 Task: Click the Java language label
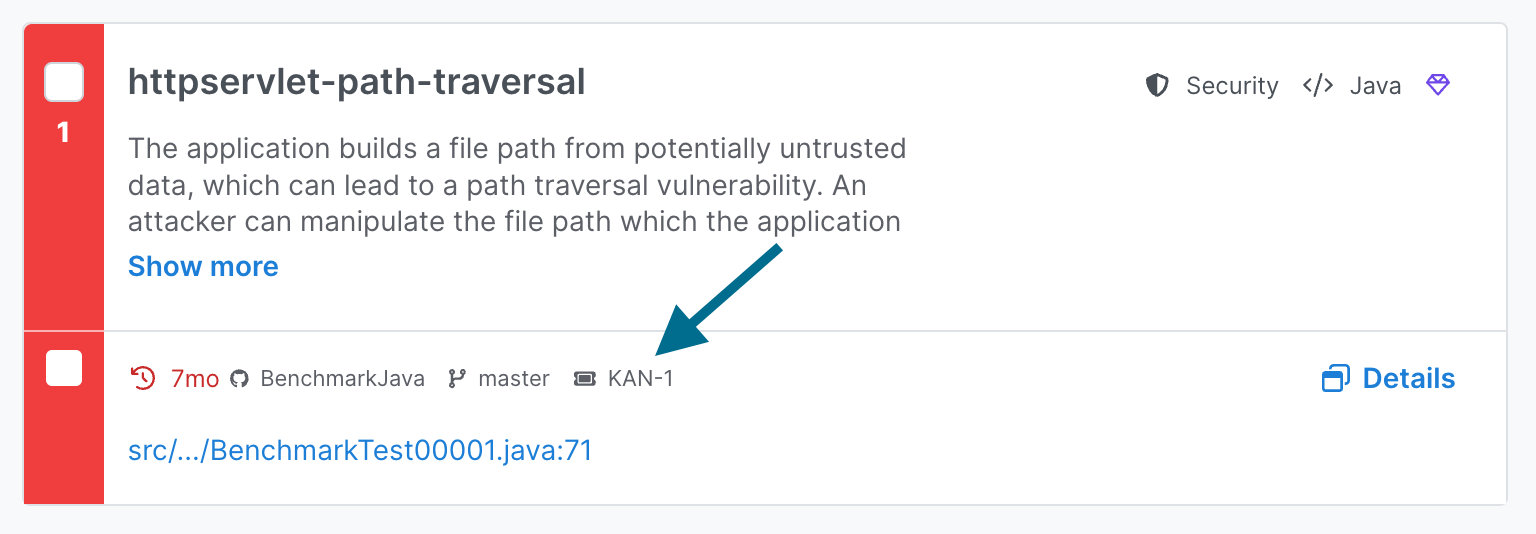click(x=1375, y=86)
